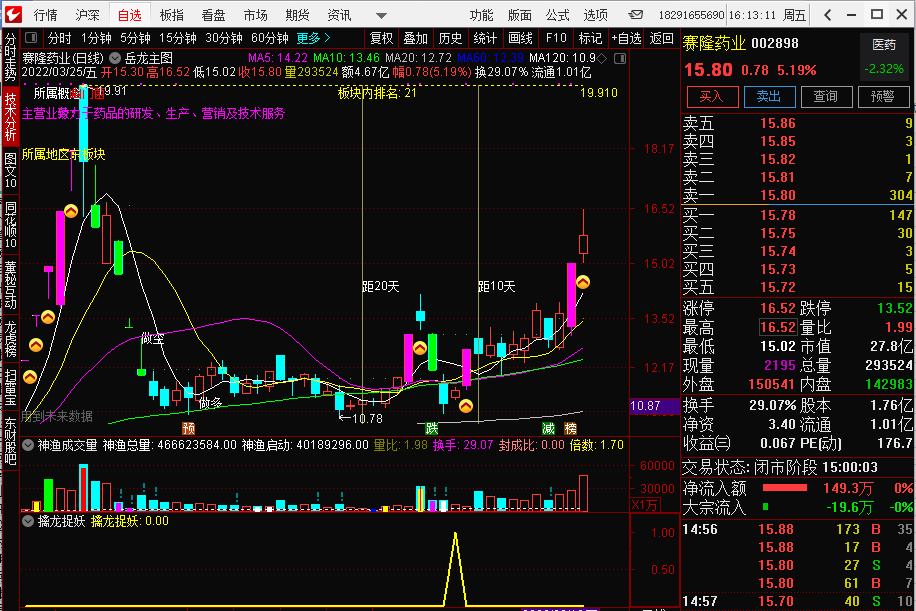Open the 公式 menu
Image resolution: width=916 pixels, height=611 pixels.
pyautogui.click(x=557, y=15)
